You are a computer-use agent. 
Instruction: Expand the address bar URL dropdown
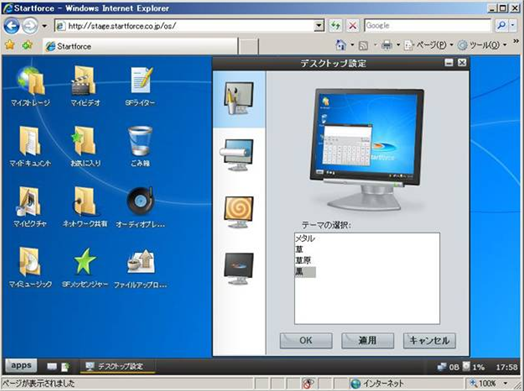(x=319, y=26)
